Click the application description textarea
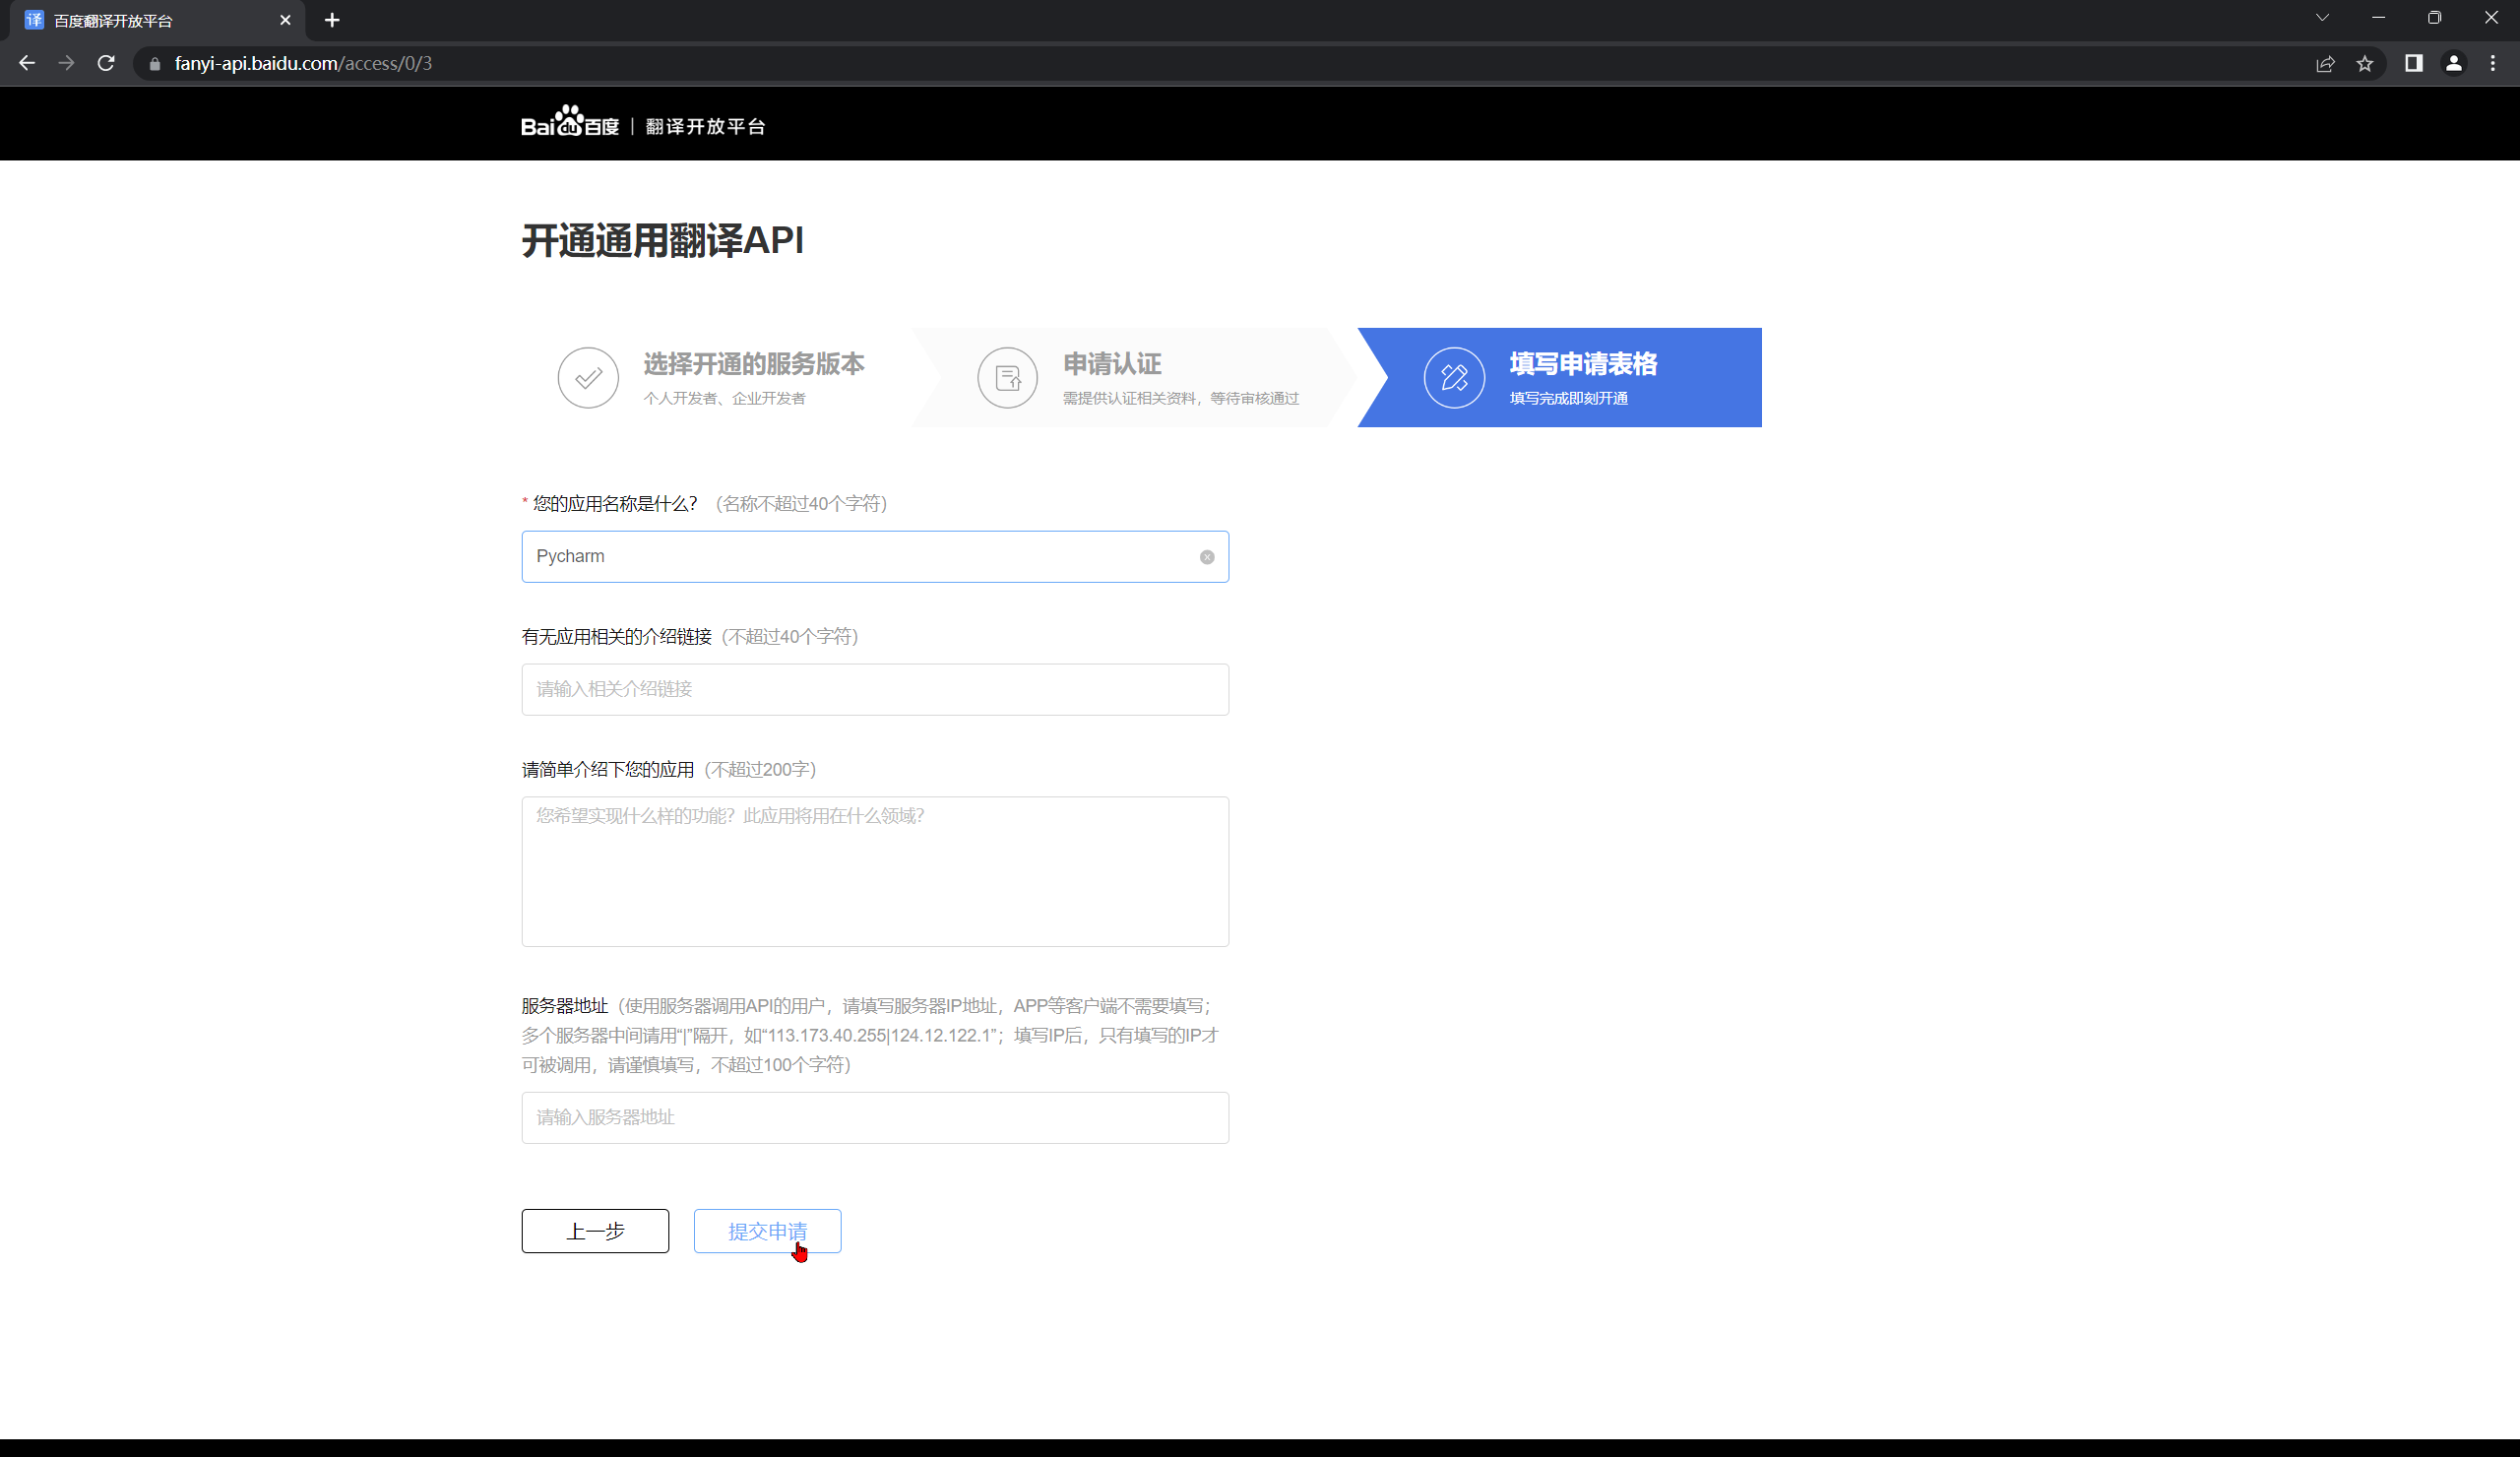Image resolution: width=2520 pixels, height=1457 pixels. (x=875, y=871)
